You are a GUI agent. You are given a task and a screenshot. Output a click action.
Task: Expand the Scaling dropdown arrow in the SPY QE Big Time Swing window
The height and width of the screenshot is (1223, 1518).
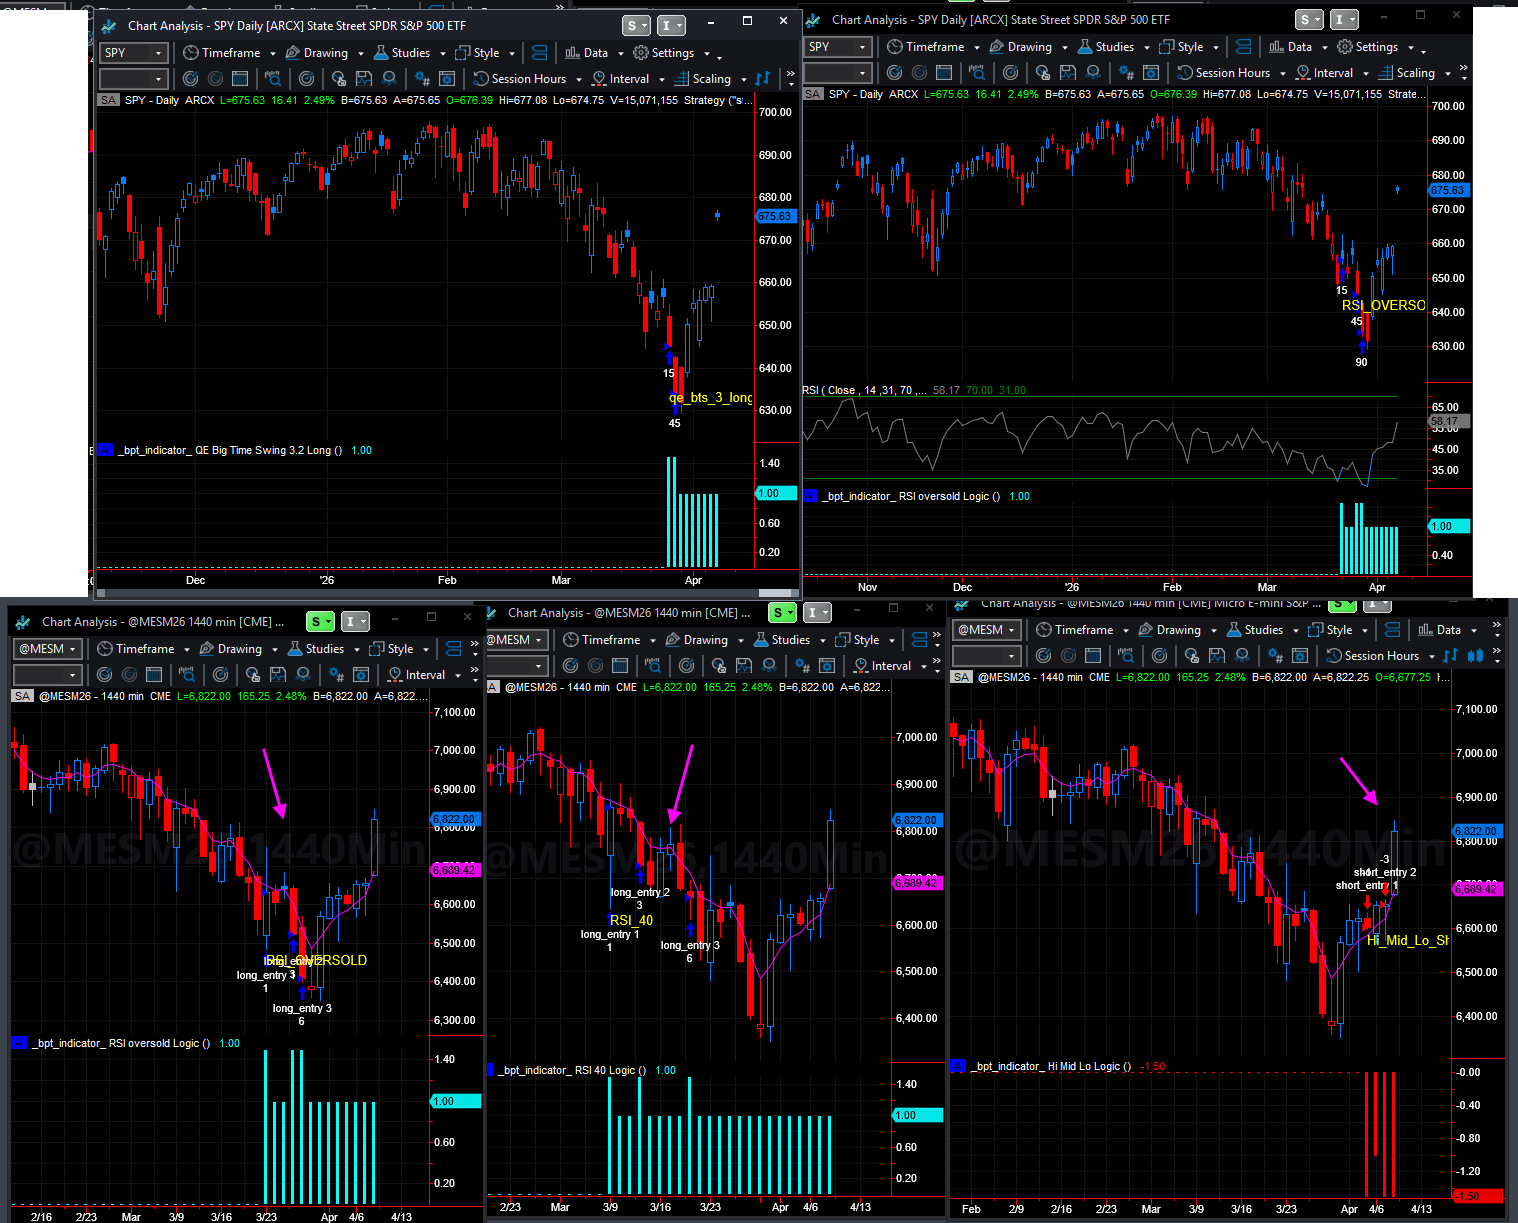(x=744, y=80)
